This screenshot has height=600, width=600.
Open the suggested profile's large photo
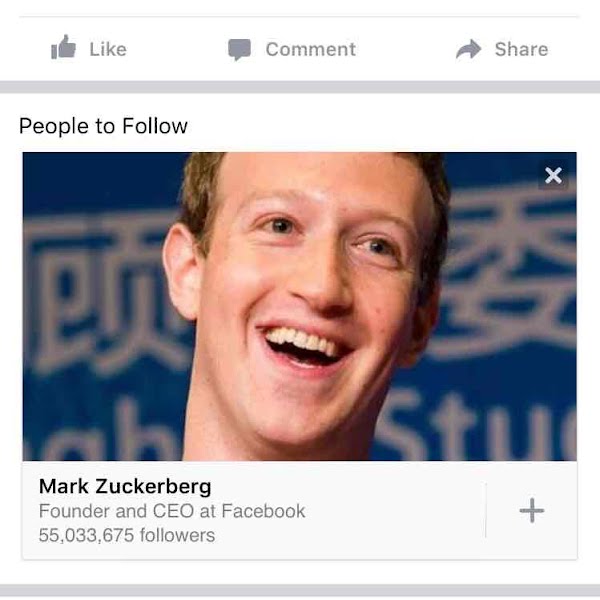[x=300, y=307]
